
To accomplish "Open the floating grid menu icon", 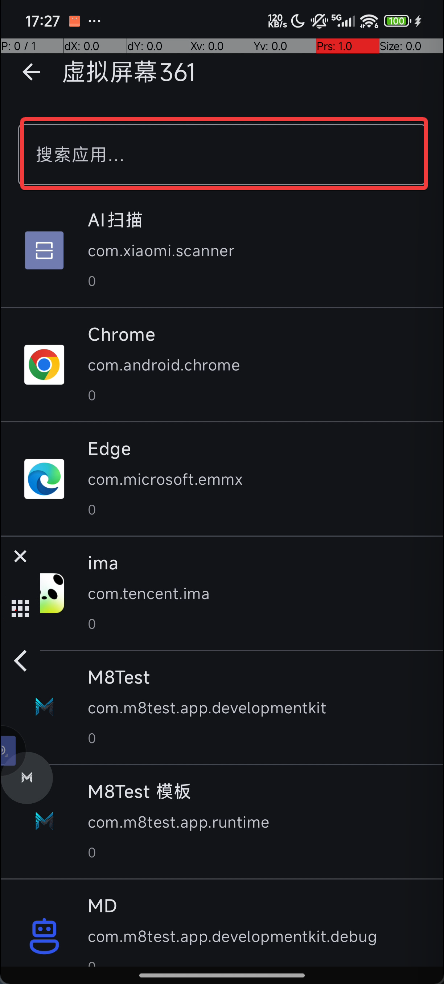I will (x=21, y=608).
